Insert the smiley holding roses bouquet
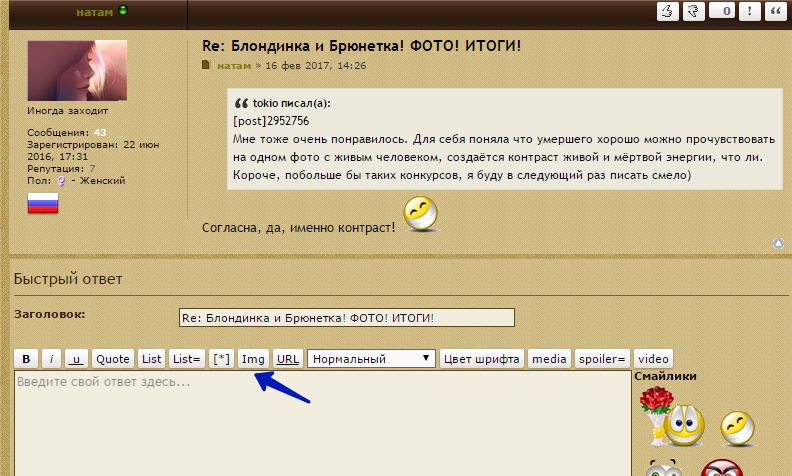Screen dimensions: 792x476 [x=672, y=417]
